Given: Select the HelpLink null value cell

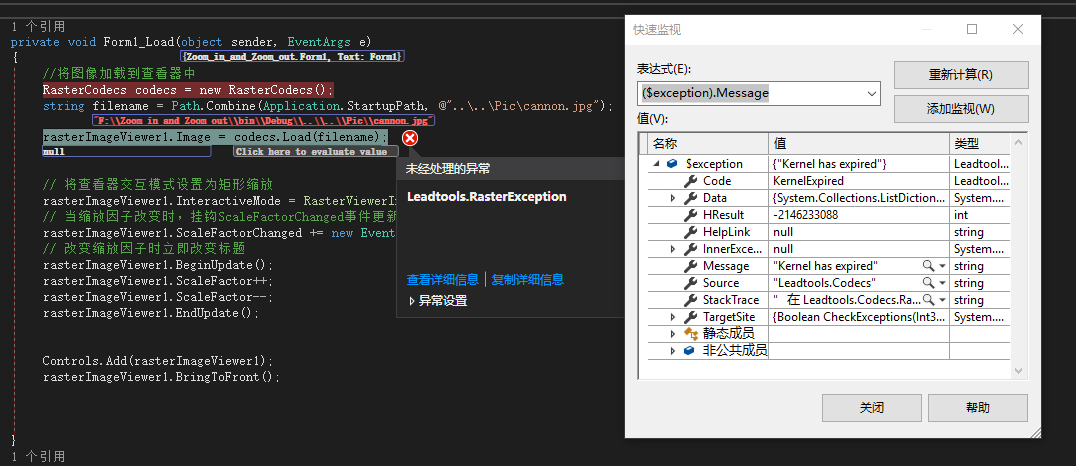Looking at the screenshot, I should 858,232.
